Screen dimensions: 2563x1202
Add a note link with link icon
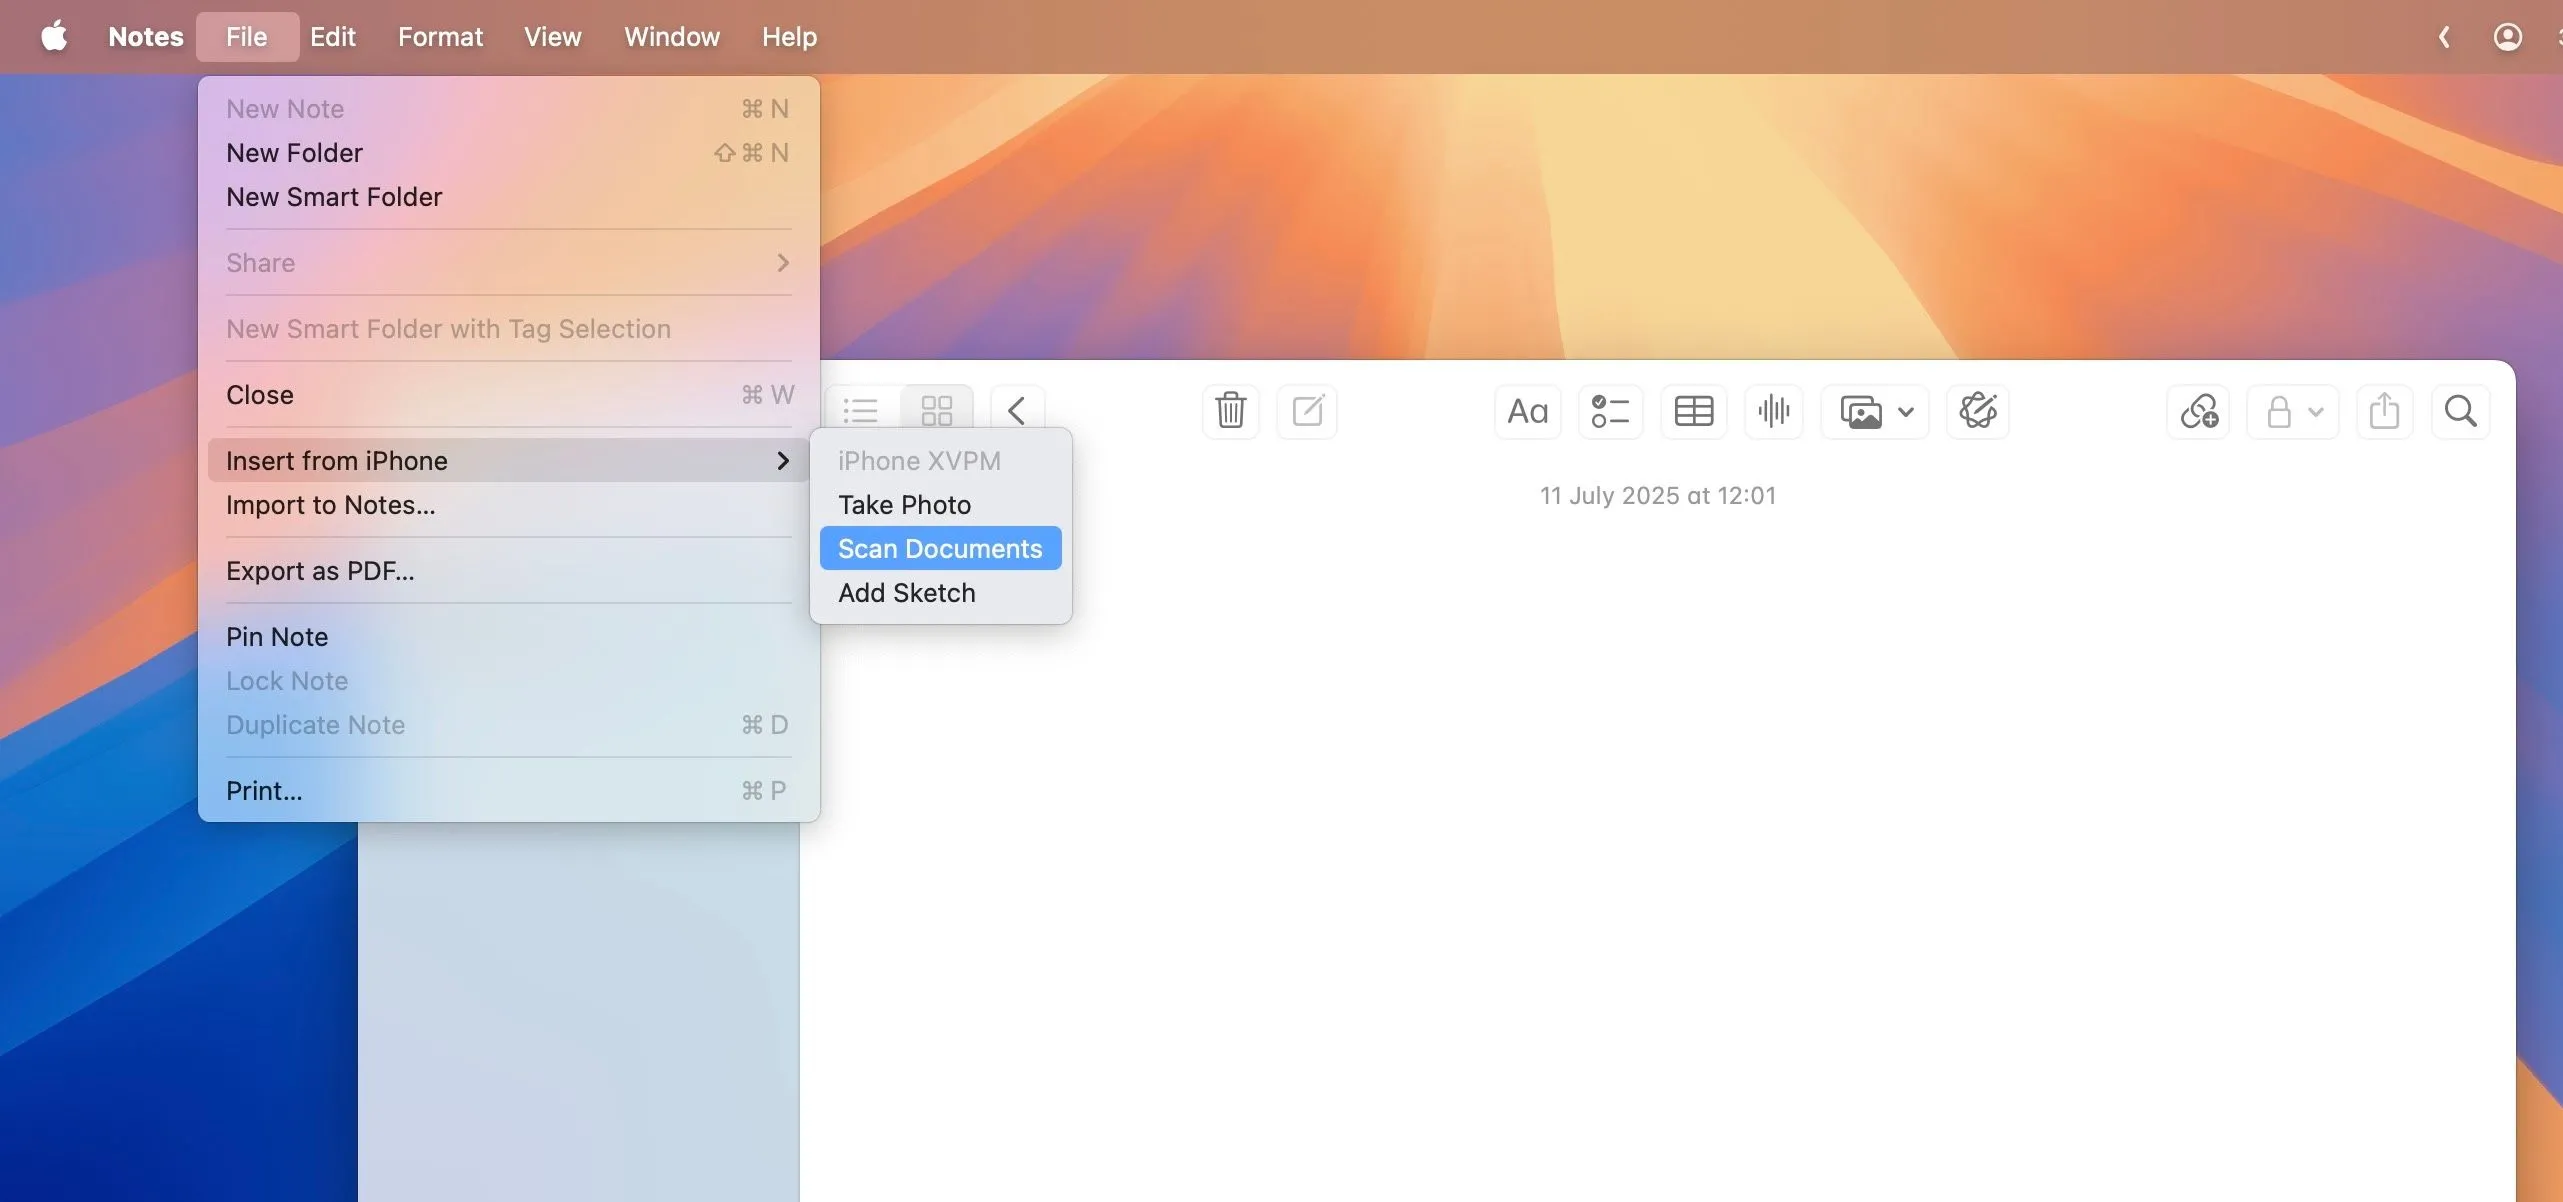point(2199,411)
